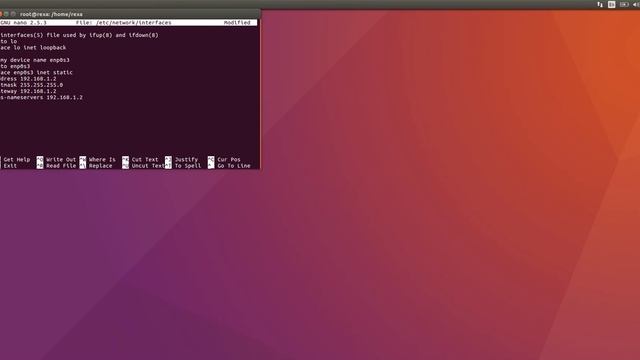This screenshot has width=640, height=360.
Task: Click the 'Get Help' shortcut label
Action: click(x=17, y=160)
